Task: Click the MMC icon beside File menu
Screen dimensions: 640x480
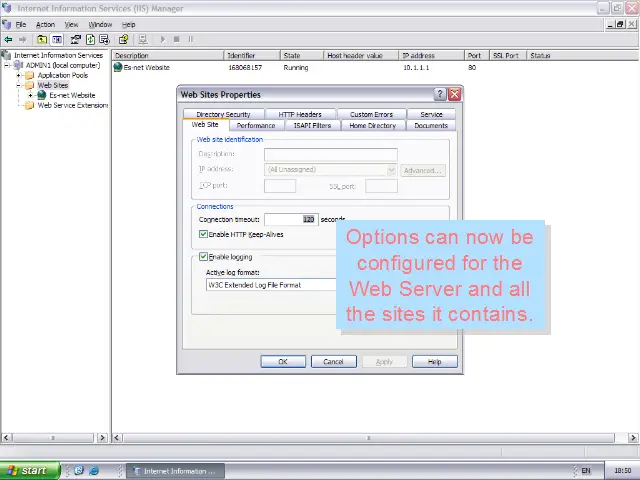Action: pyautogui.click(x=7, y=24)
